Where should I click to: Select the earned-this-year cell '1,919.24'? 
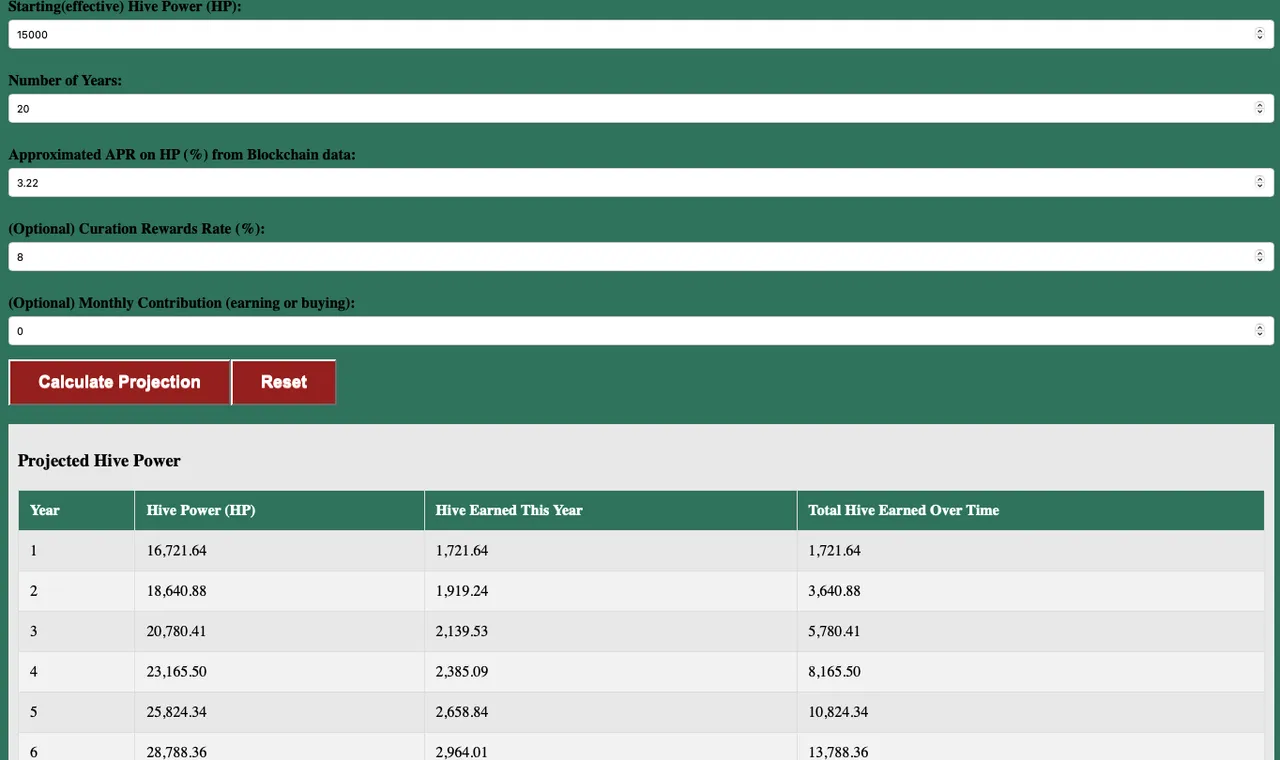pyautogui.click(x=611, y=591)
